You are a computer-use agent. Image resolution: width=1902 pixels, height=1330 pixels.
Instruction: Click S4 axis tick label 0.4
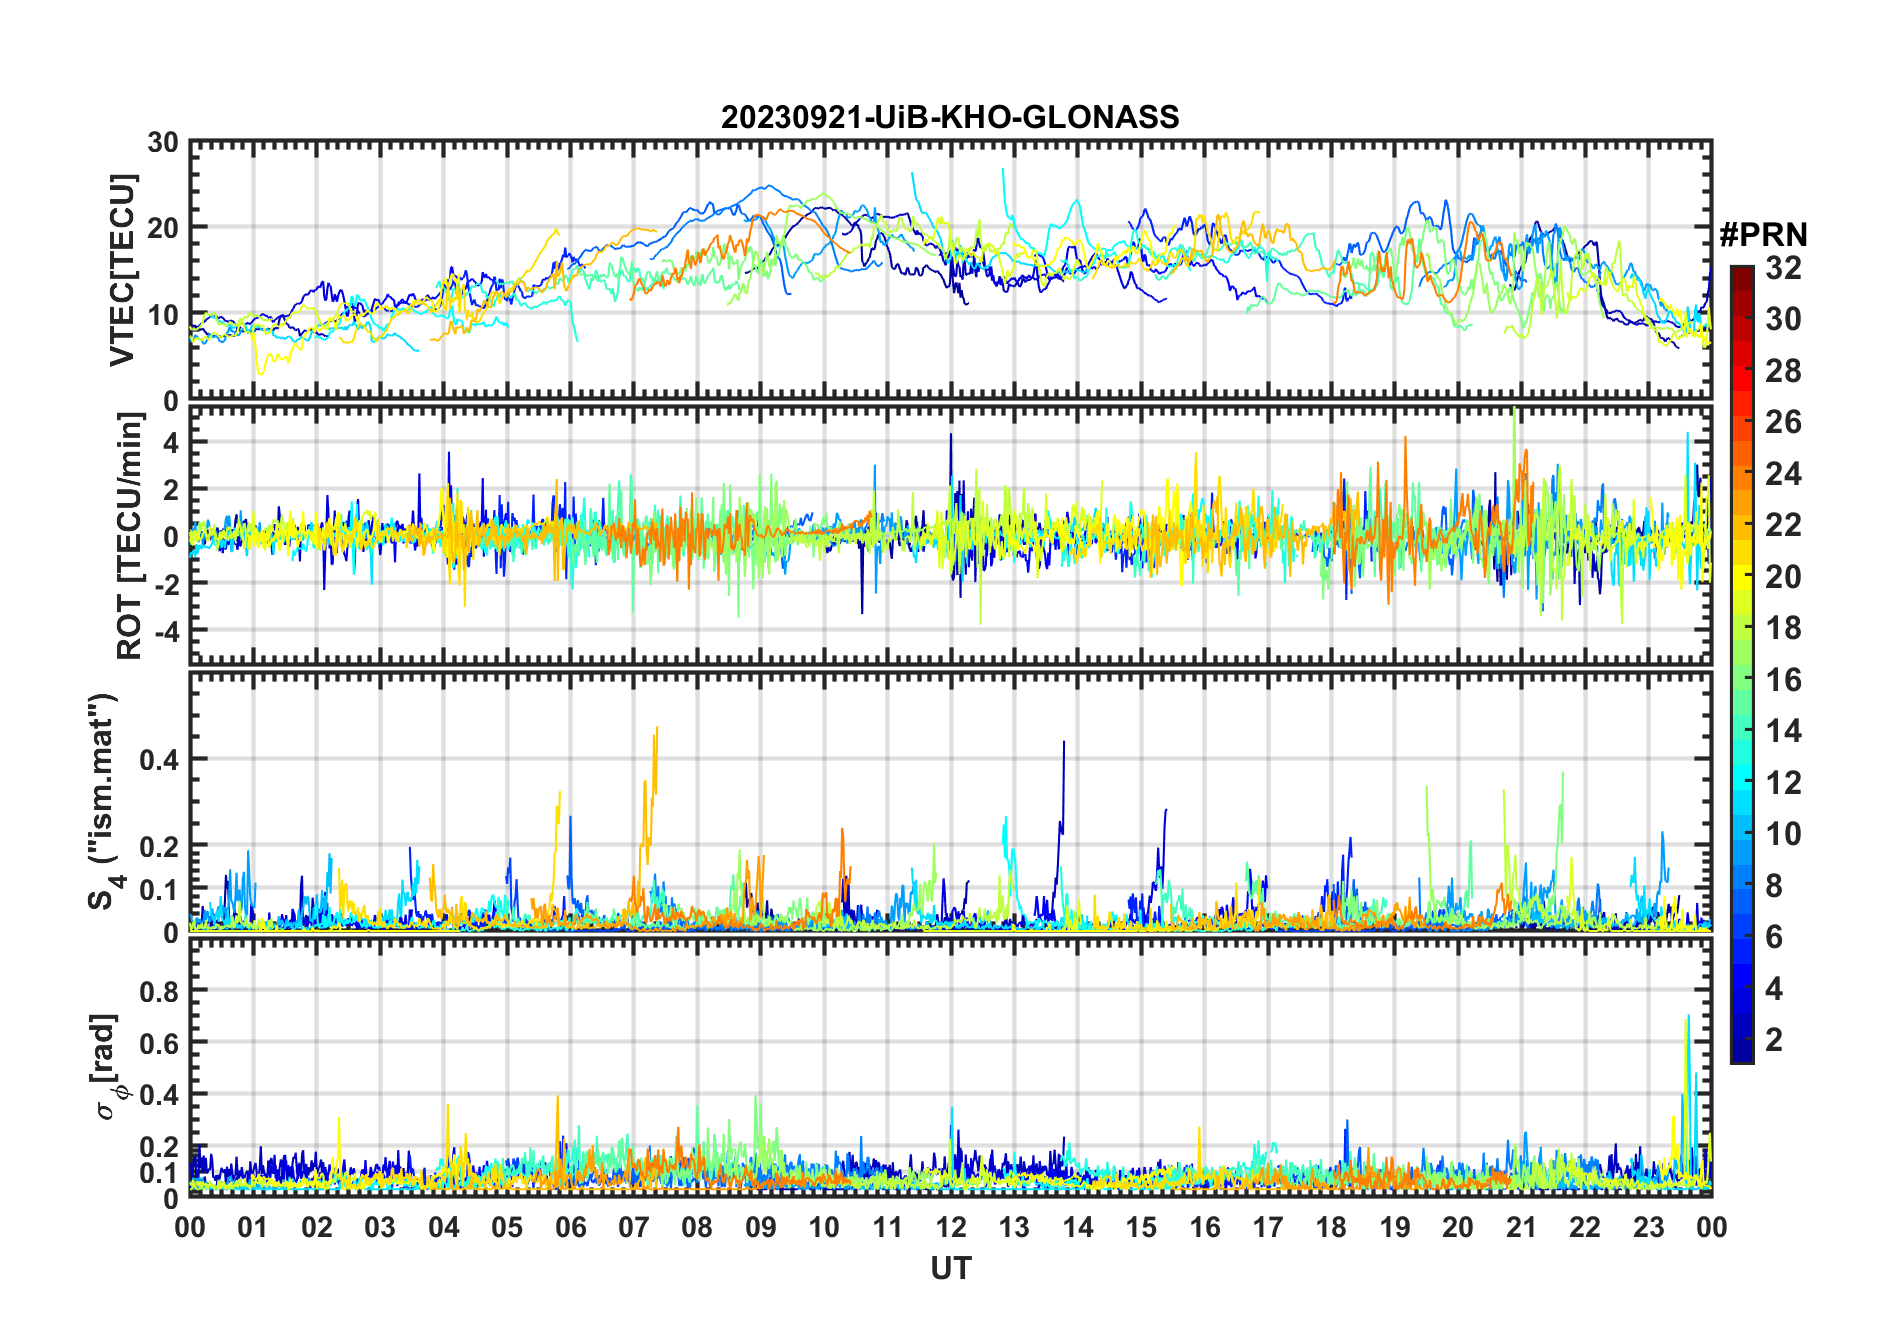(159, 760)
